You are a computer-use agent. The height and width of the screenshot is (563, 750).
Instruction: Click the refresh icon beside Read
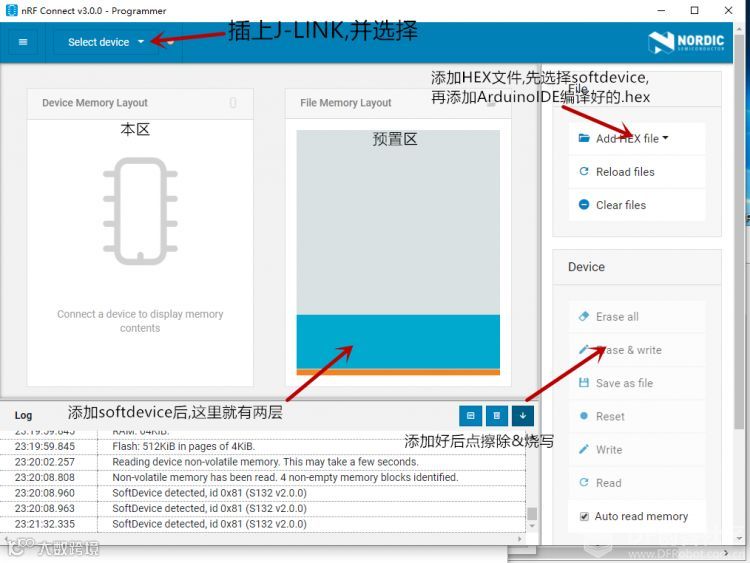[584, 482]
